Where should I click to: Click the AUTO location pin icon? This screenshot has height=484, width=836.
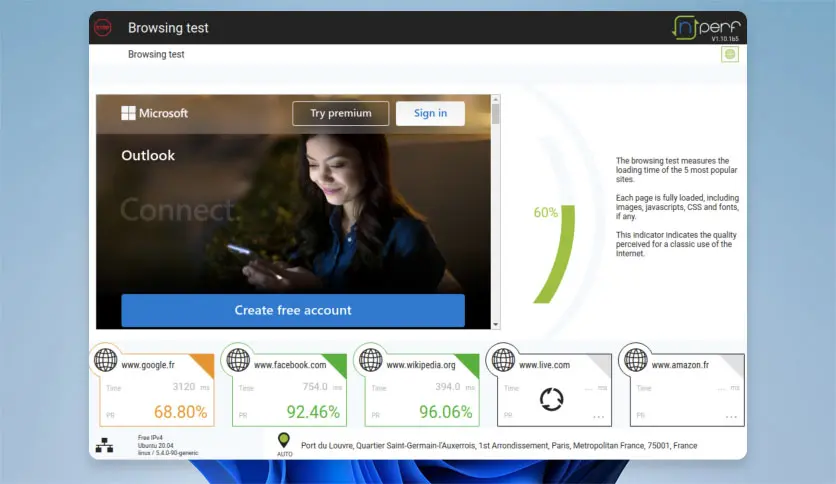tap(284, 440)
